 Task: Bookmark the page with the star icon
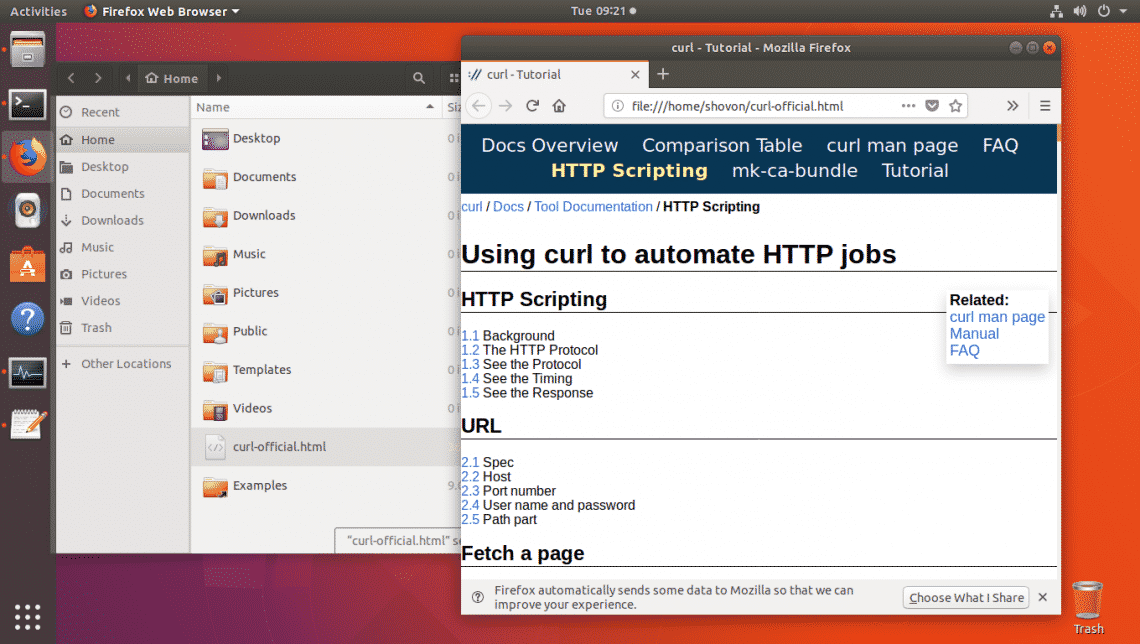point(955,105)
